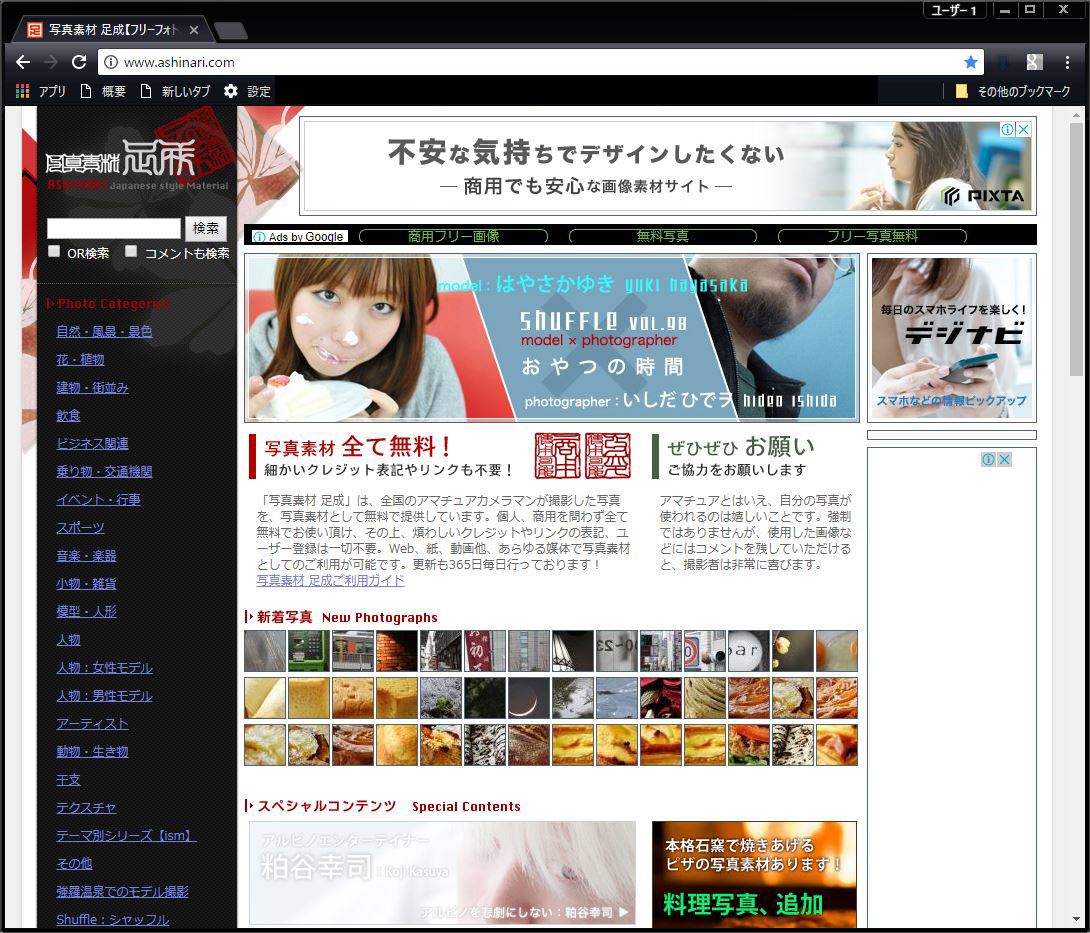This screenshot has height=933, width=1090.
Task: Click the browser back arrow
Action: (23, 62)
